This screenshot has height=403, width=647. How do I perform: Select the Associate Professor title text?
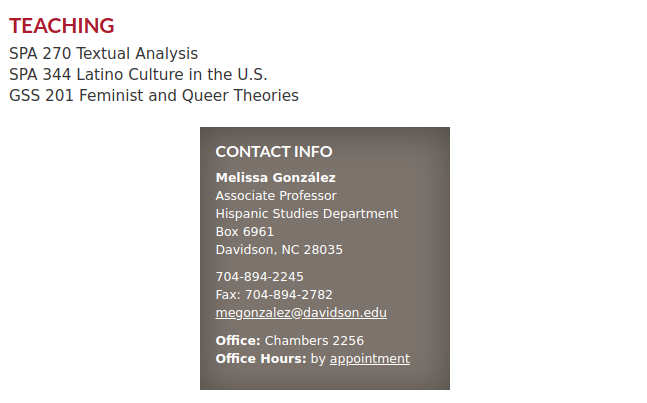tap(276, 196)
